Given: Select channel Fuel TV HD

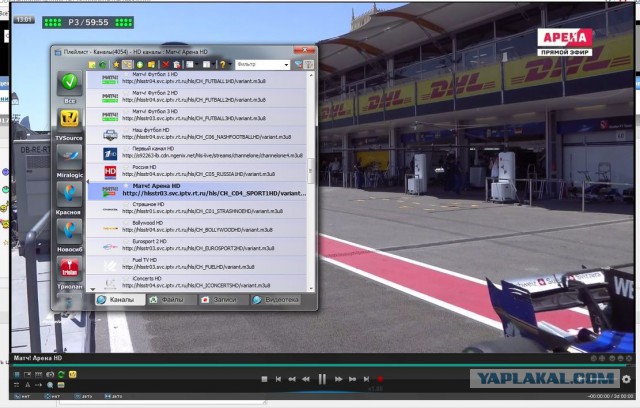Looking at the screenshot, I should point(196,264).
